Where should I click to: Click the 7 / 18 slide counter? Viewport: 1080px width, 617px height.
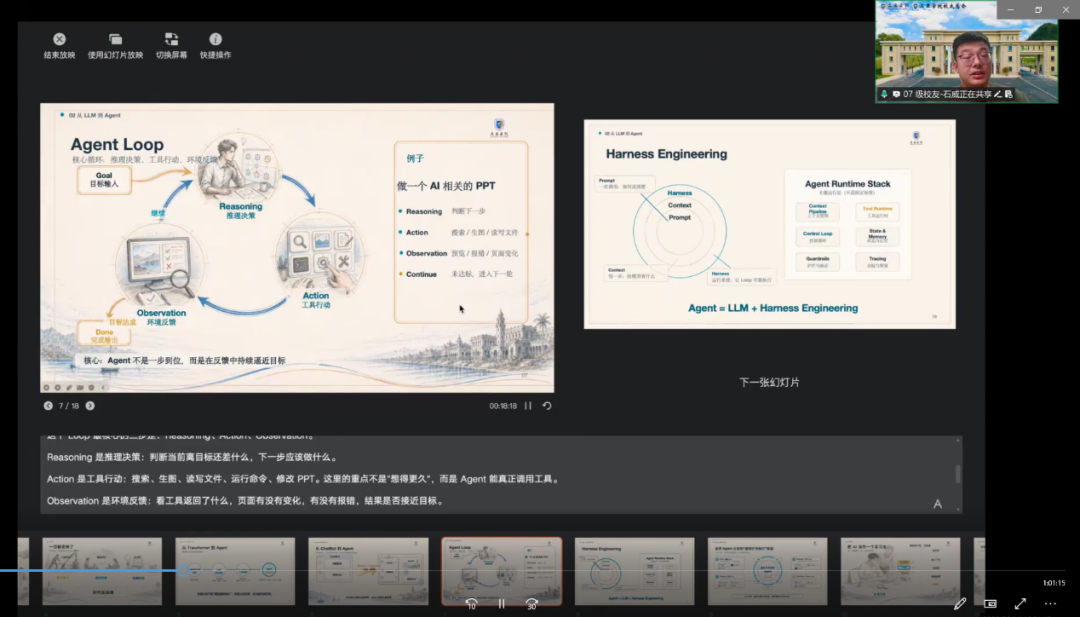coord(69,406)
